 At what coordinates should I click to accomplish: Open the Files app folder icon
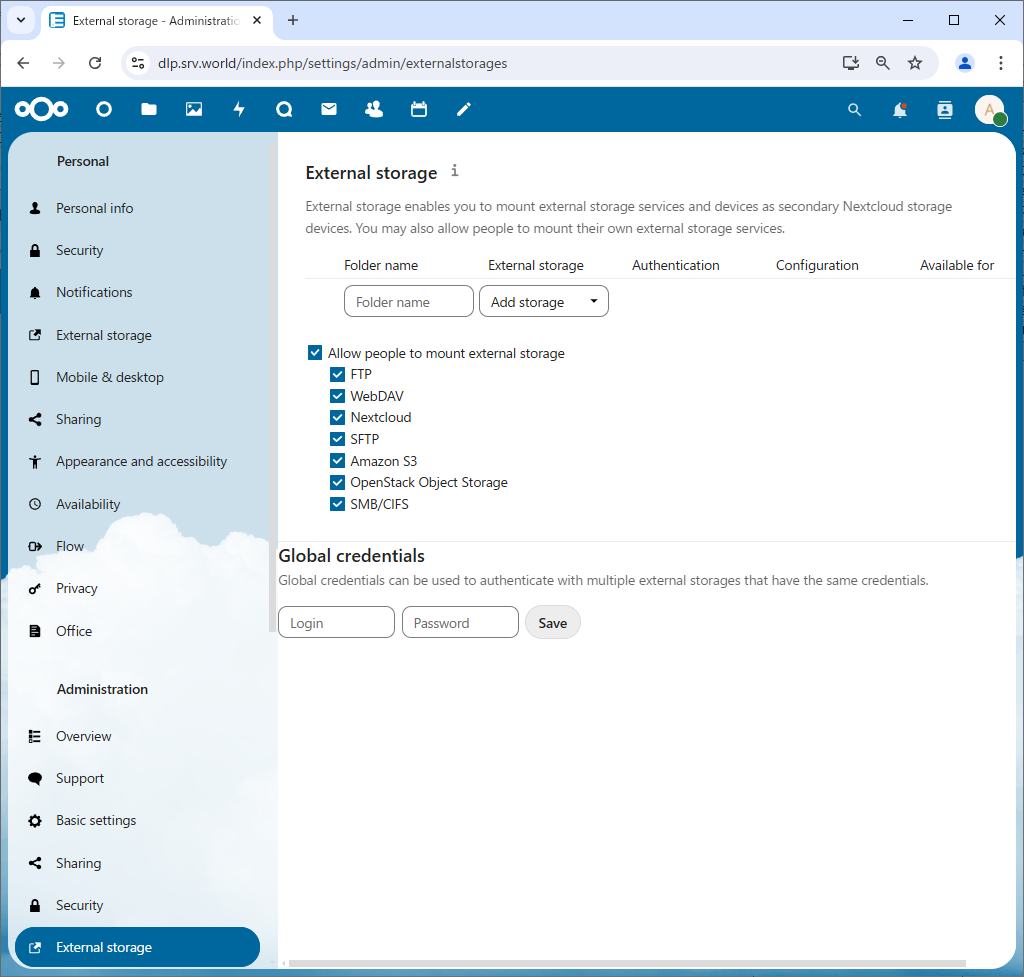[149, 110]
